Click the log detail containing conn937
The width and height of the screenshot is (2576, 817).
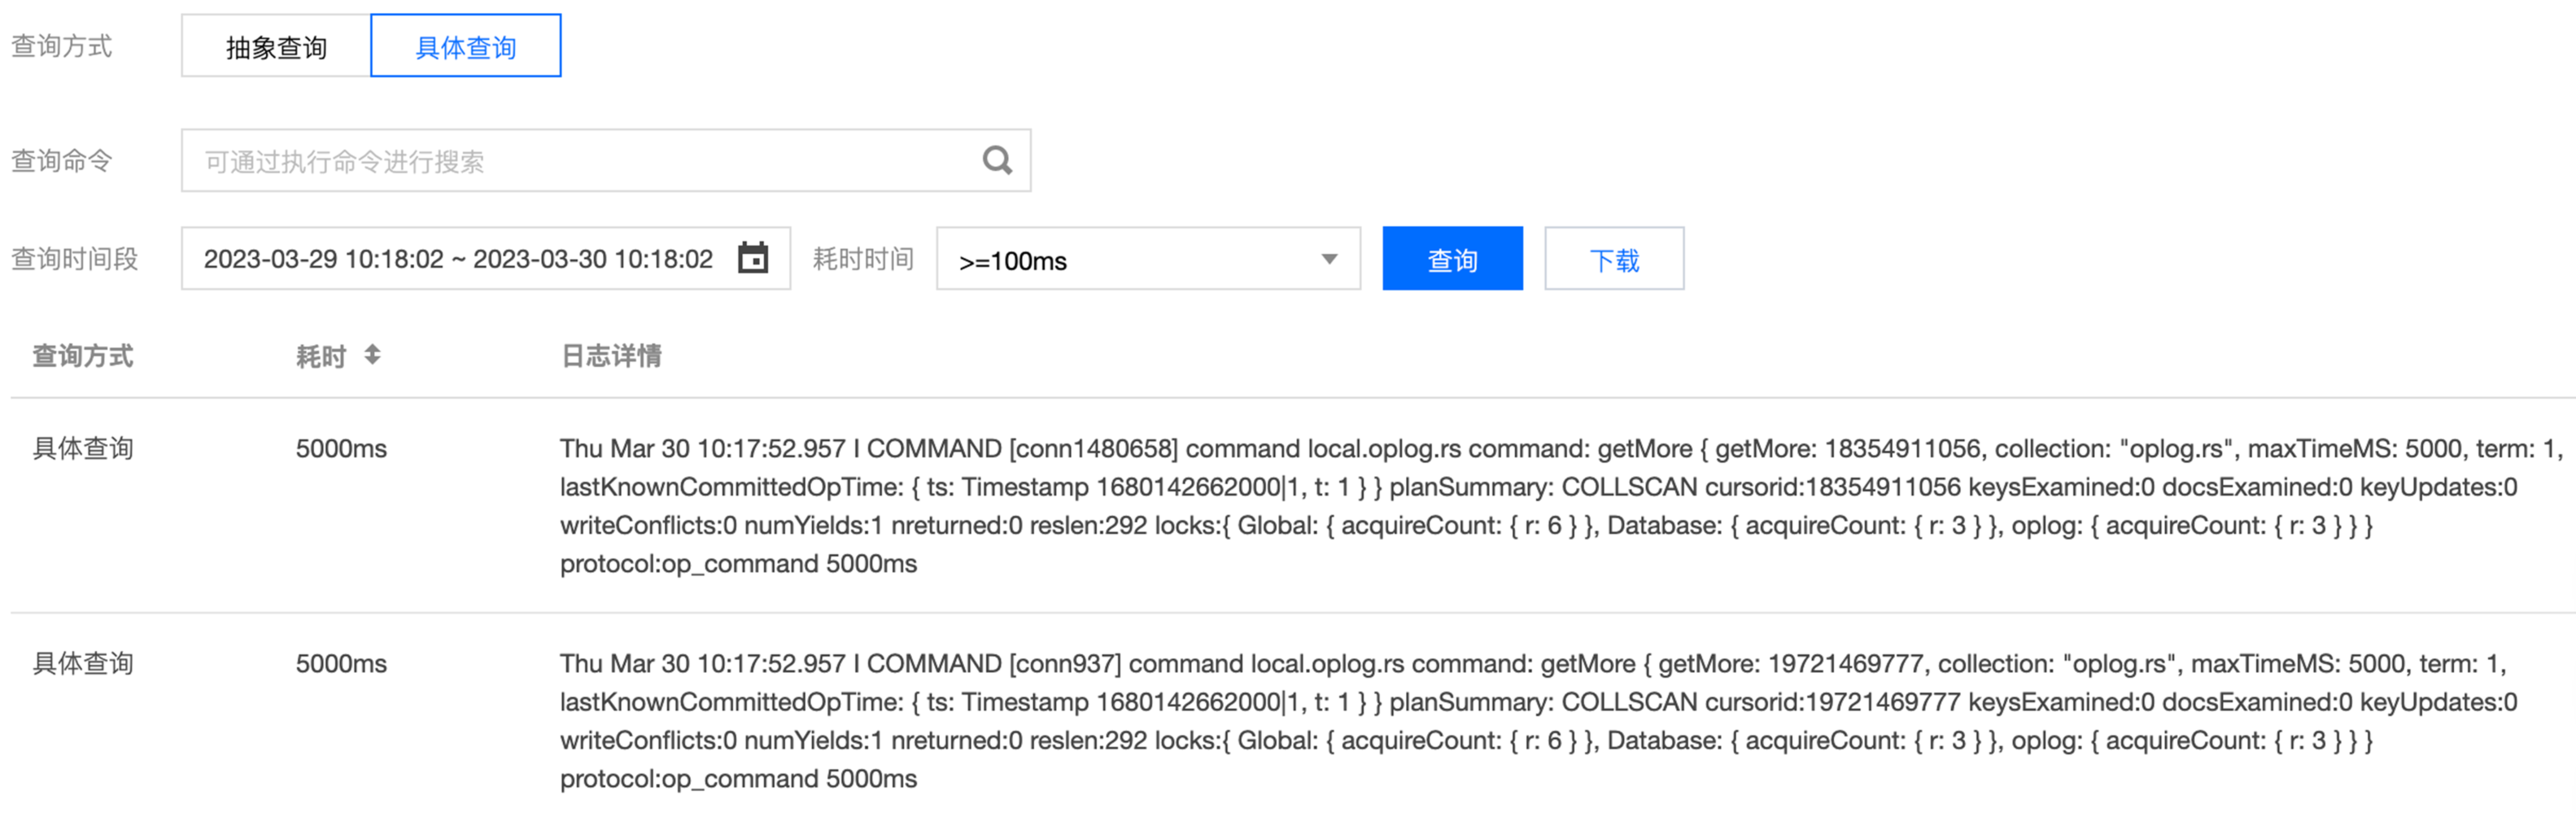coord(1540,721)
